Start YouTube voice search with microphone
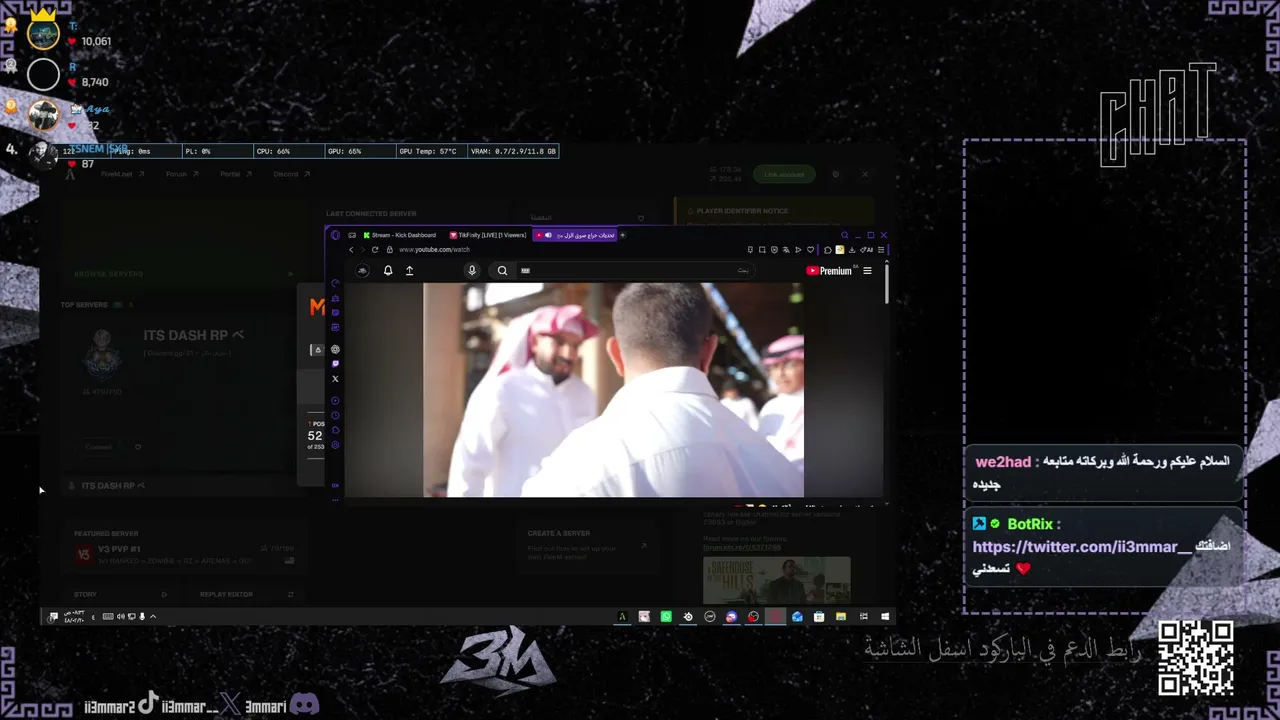 click(472, 270)
